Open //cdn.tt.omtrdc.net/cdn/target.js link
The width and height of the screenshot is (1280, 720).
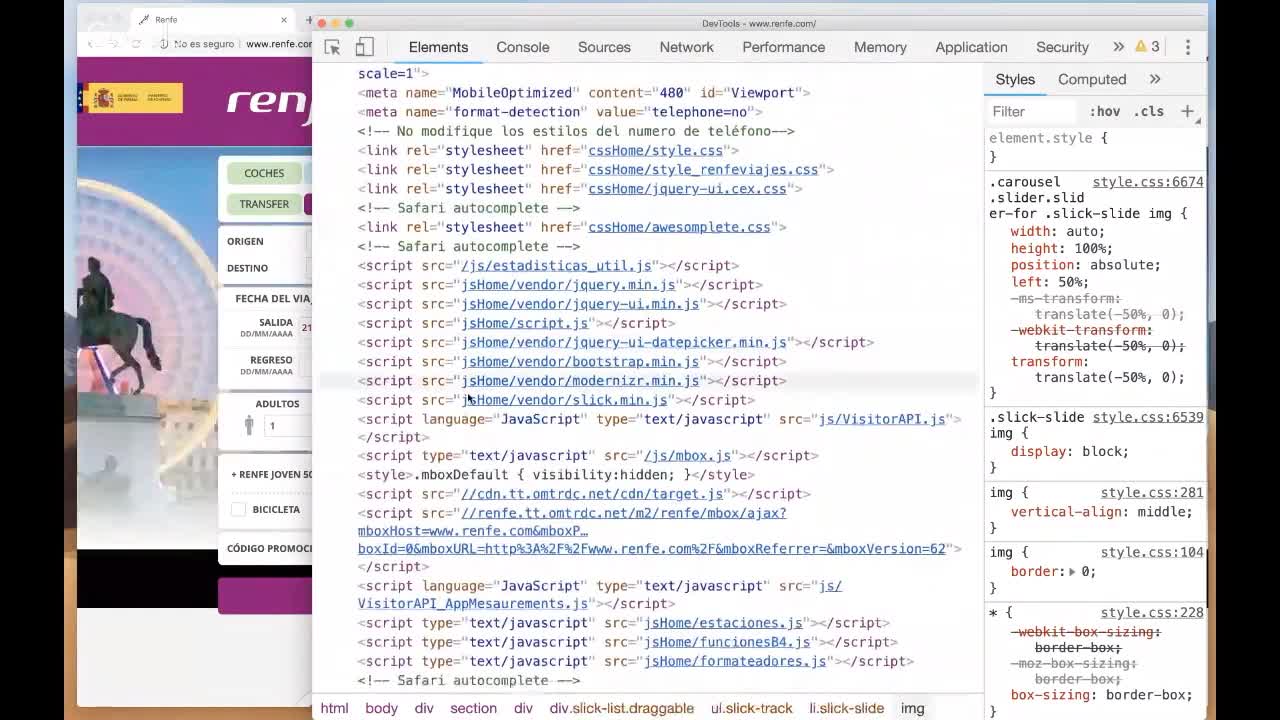tap(592, 494)
